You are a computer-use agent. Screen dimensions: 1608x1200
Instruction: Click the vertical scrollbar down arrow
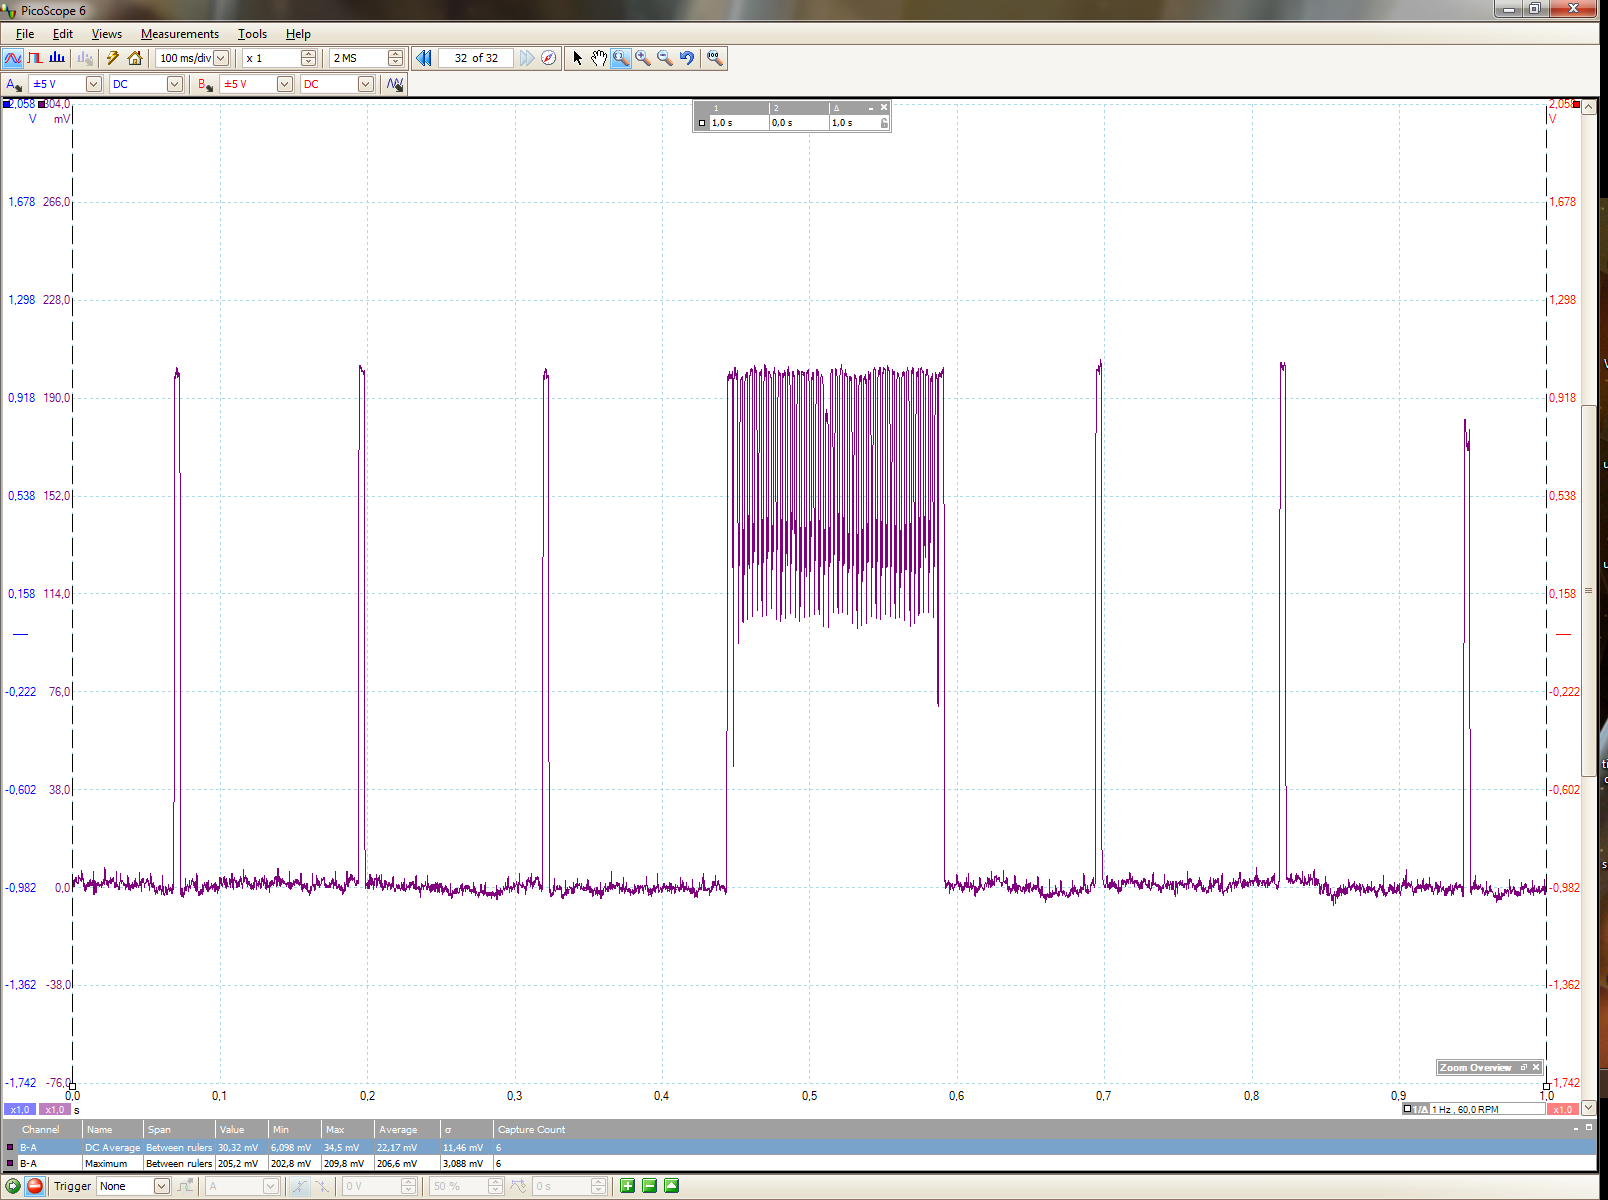click(1588, 1107)
